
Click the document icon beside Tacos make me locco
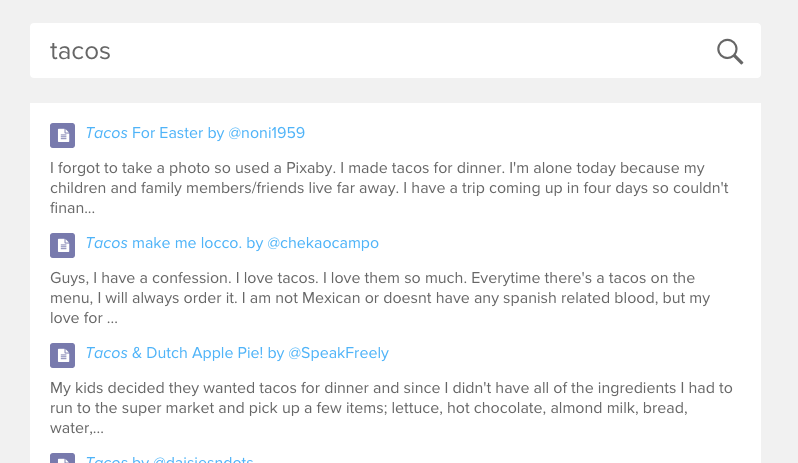(x=62, y=245)
